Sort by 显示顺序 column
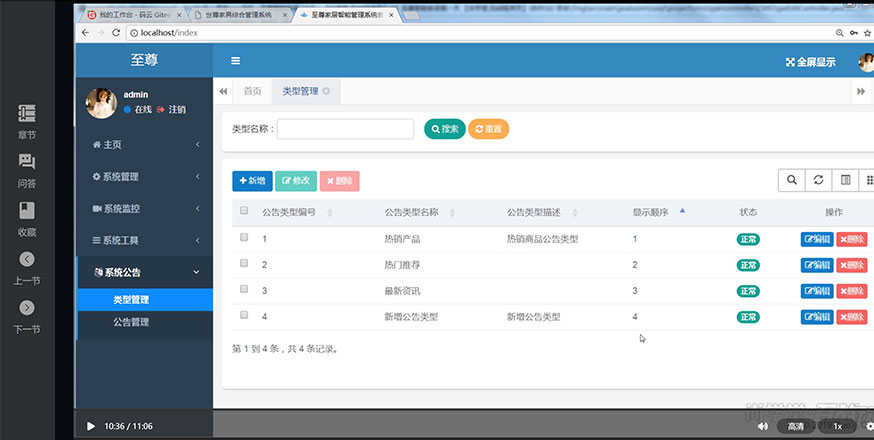The width and height of the screenshot is (874, 440). click(658, 212)
